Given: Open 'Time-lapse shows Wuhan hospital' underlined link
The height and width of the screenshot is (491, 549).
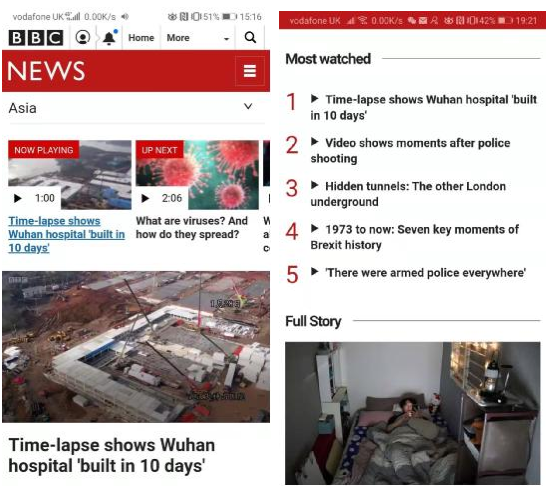Looking at the screenshot, I should 66,234.
